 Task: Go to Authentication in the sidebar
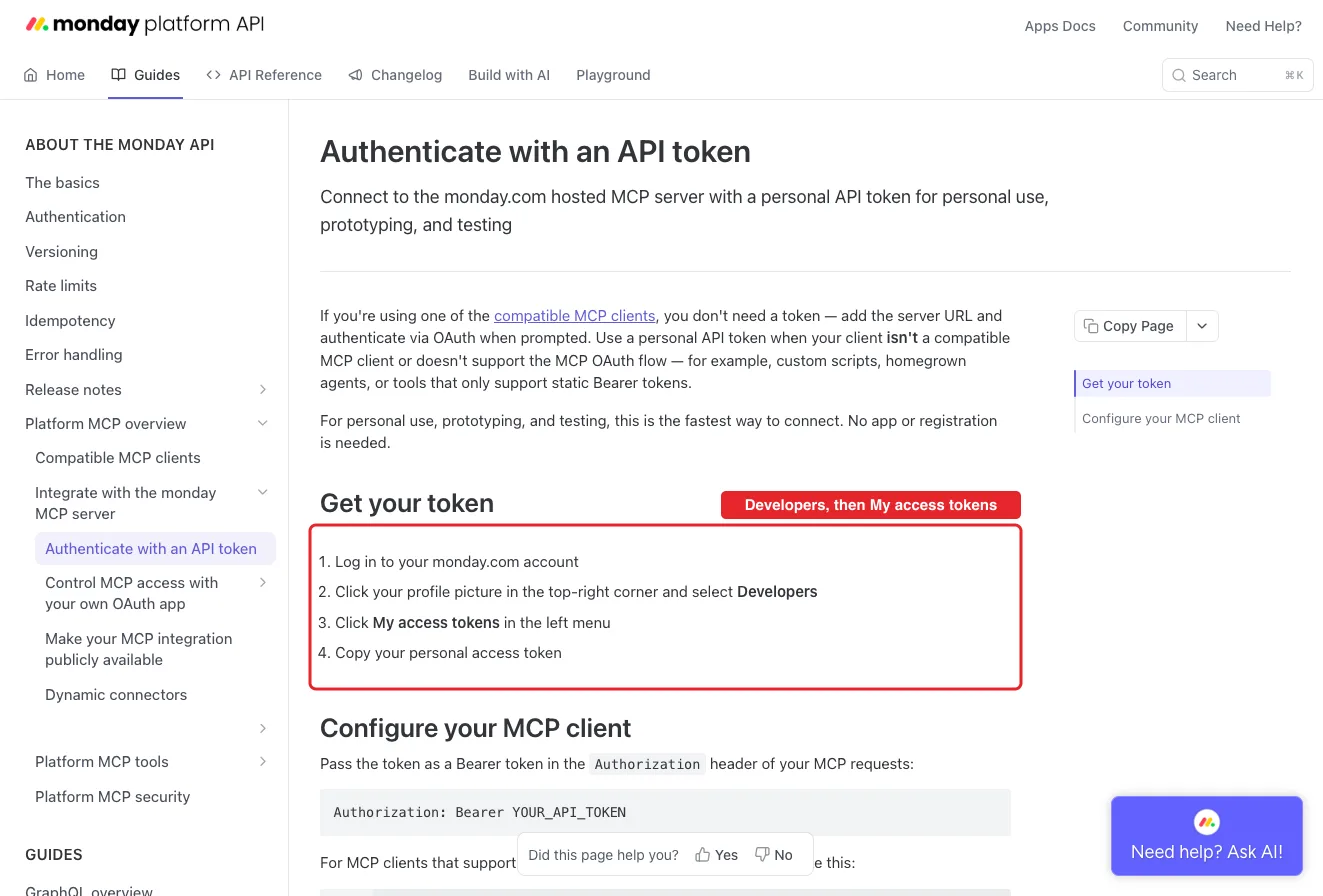coord(75,216)
